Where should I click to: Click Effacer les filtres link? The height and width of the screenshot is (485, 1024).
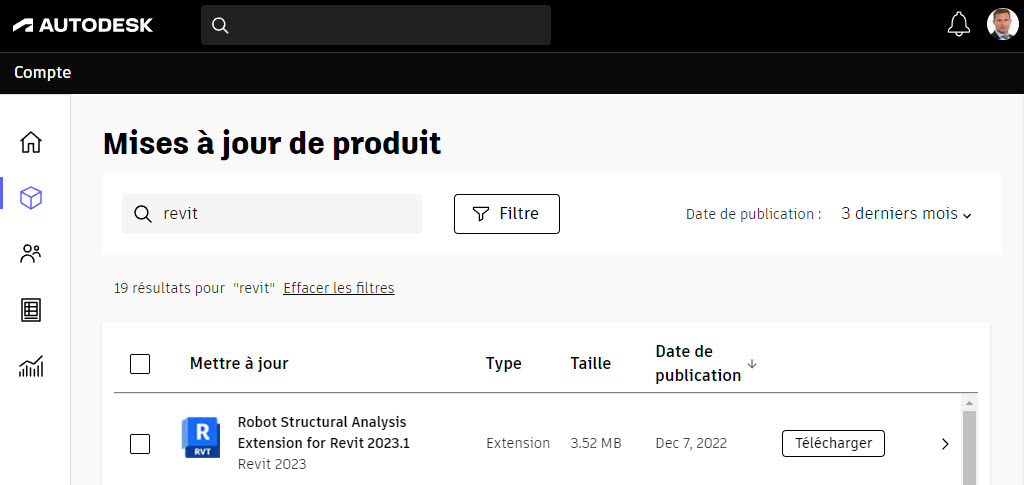pos(339,288)
